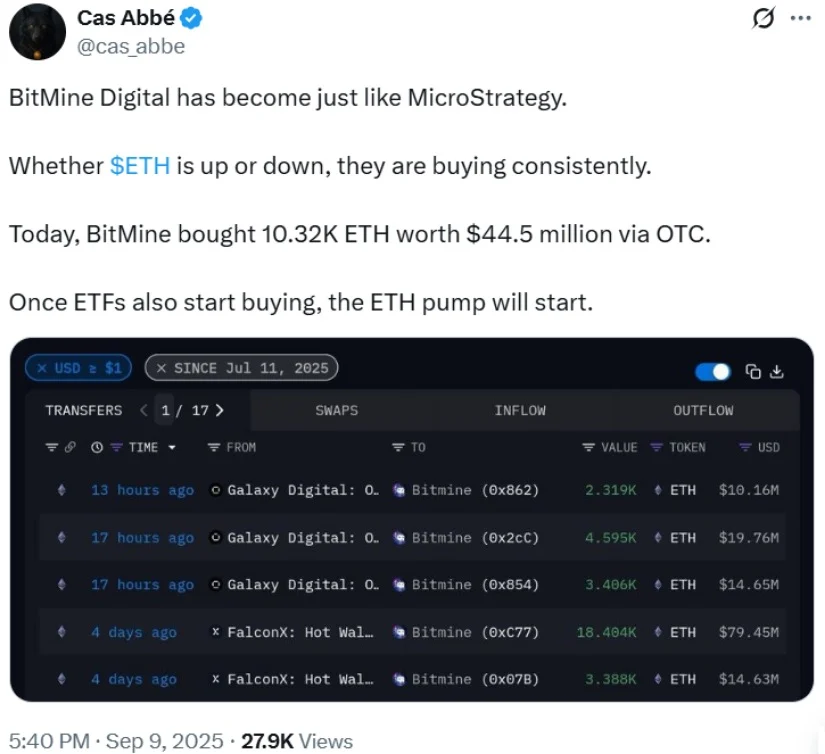Screen dimensions: 825x754
Task: Click the $ETH cashtag link
Action: tap(140, 166)
